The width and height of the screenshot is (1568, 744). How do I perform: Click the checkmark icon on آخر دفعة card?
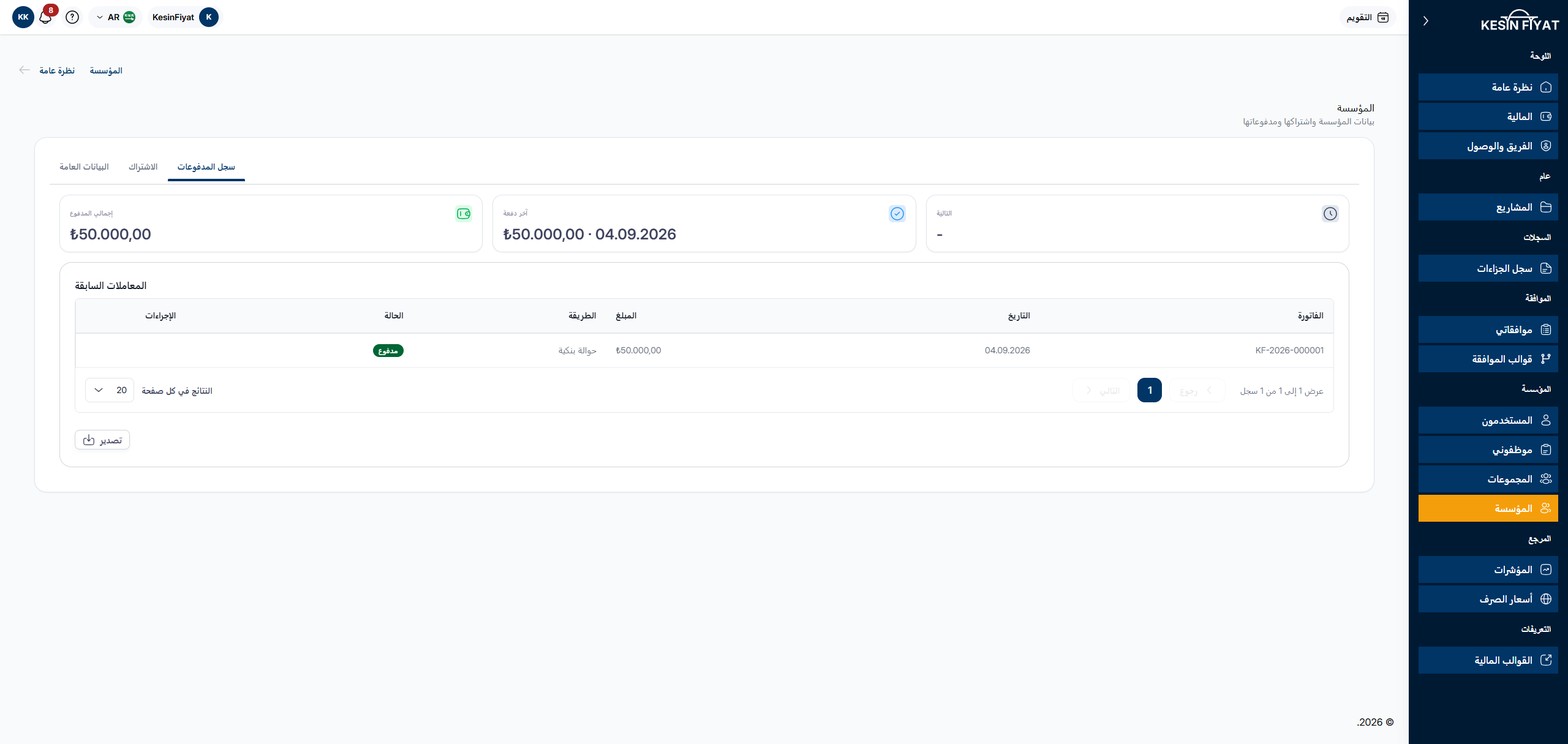tap(897, 213)
